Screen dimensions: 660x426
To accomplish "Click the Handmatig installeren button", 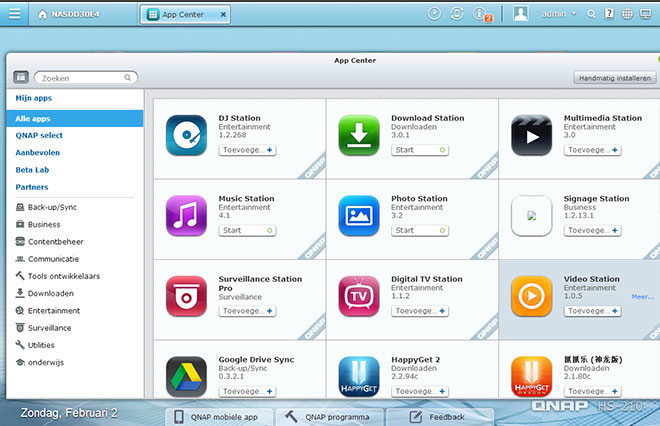I will 615,78.
